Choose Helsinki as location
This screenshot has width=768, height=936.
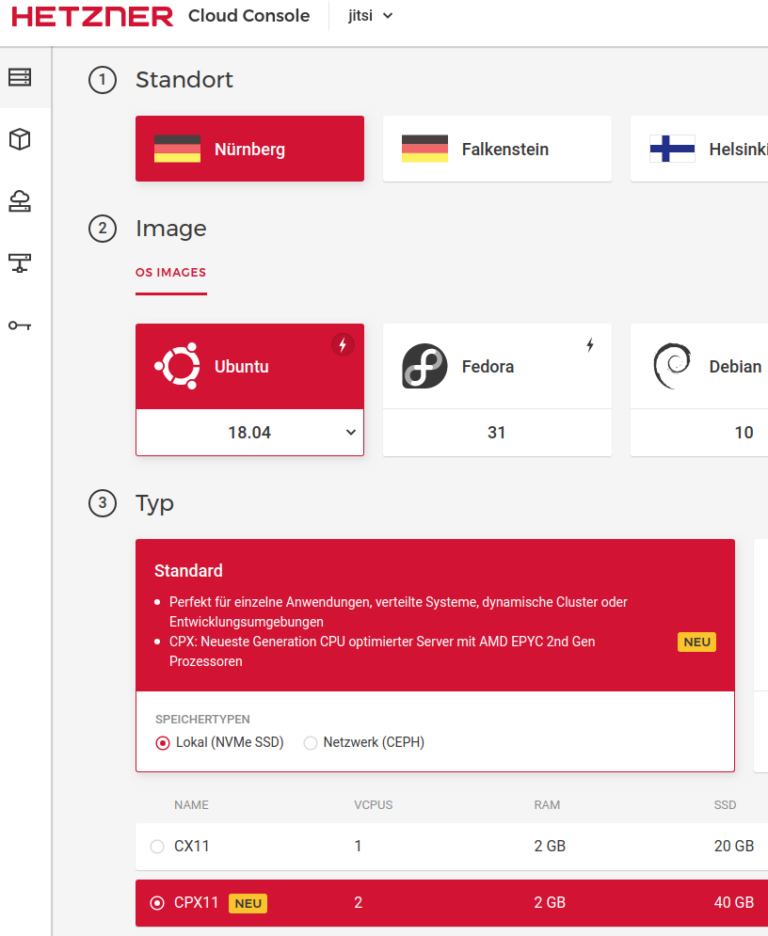tap(699, 149)
